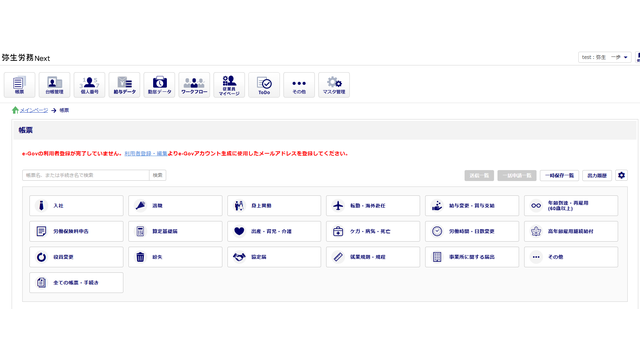640x360 pixels.
Task: Select the 就業規則・規程 category
Action: [373, 257]
